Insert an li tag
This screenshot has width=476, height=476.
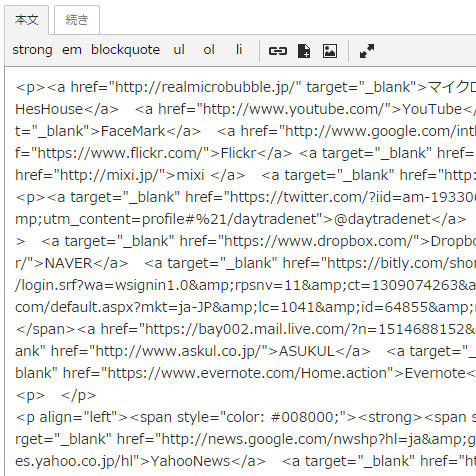[x=239, y=50]
